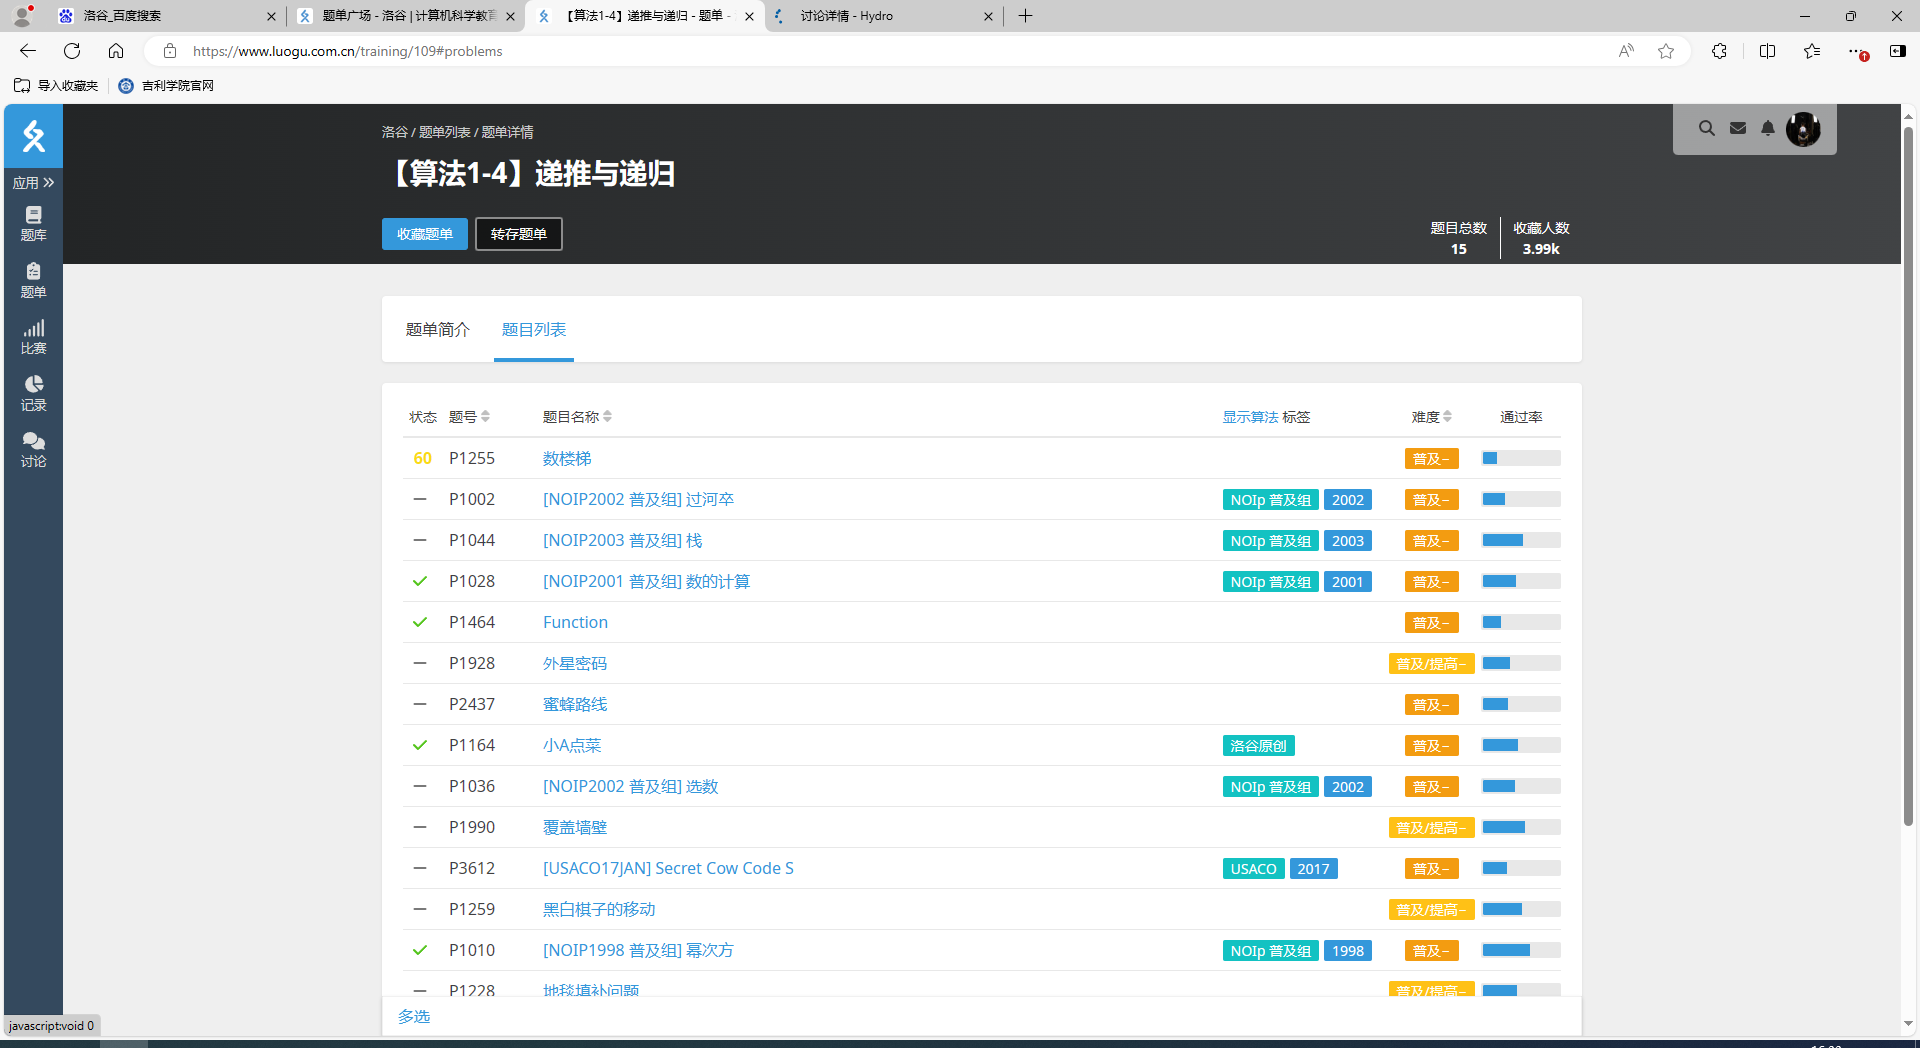Open the 比赛 contests sidebar icon
1920x1048 pixels.
[33, 337]
